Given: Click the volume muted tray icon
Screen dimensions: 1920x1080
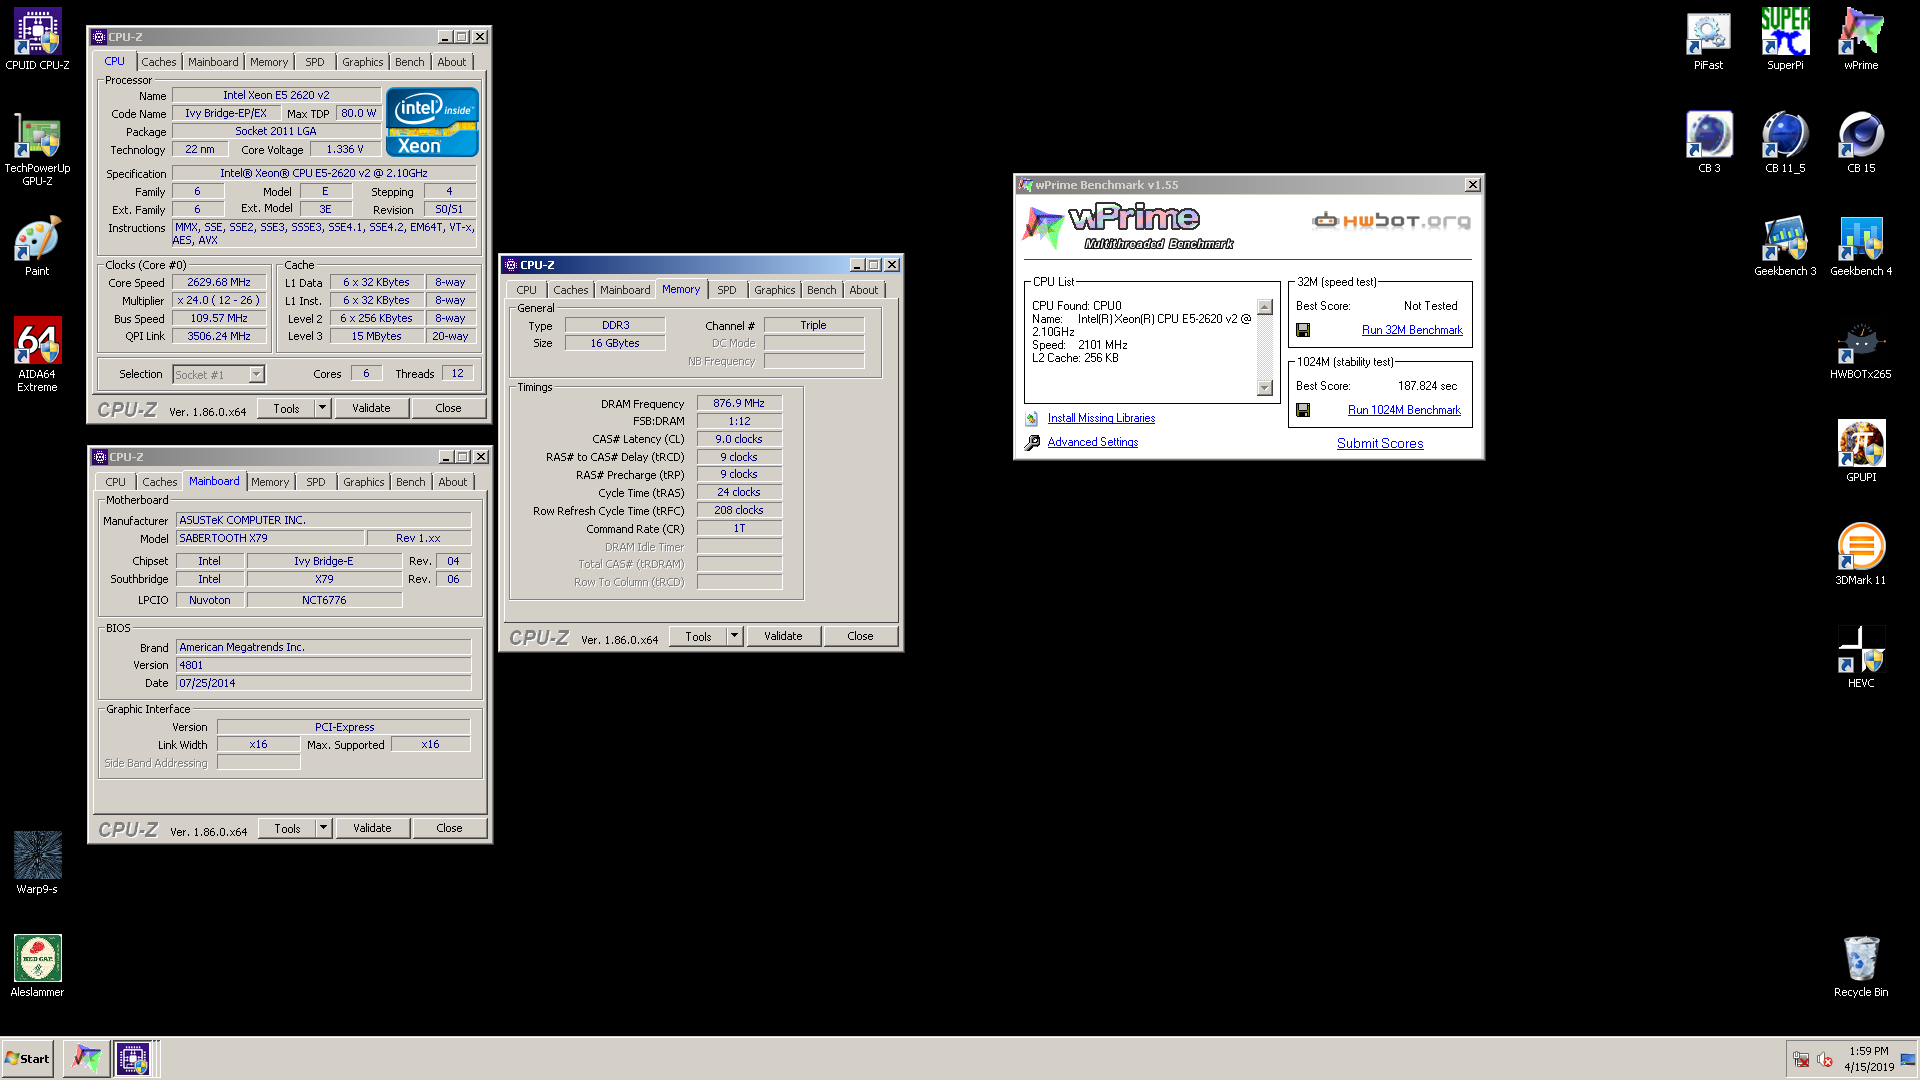Looking at the screenshot, I should tap(1825, 1059).
